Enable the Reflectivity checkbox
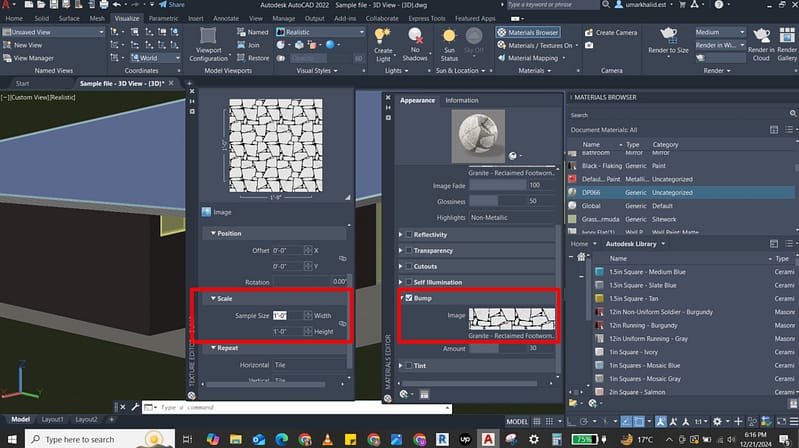 point(408,235)
